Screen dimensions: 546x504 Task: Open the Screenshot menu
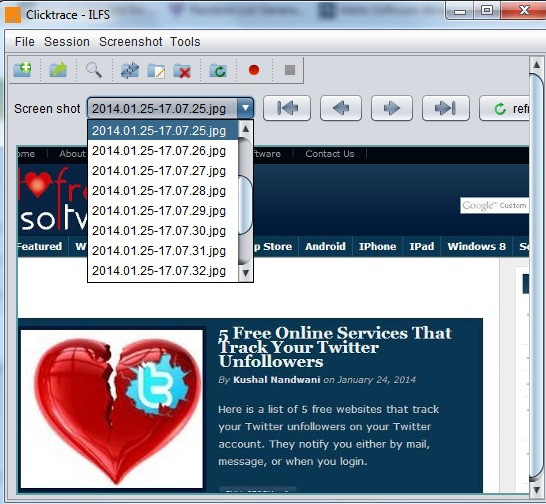(x=131, y=42)
